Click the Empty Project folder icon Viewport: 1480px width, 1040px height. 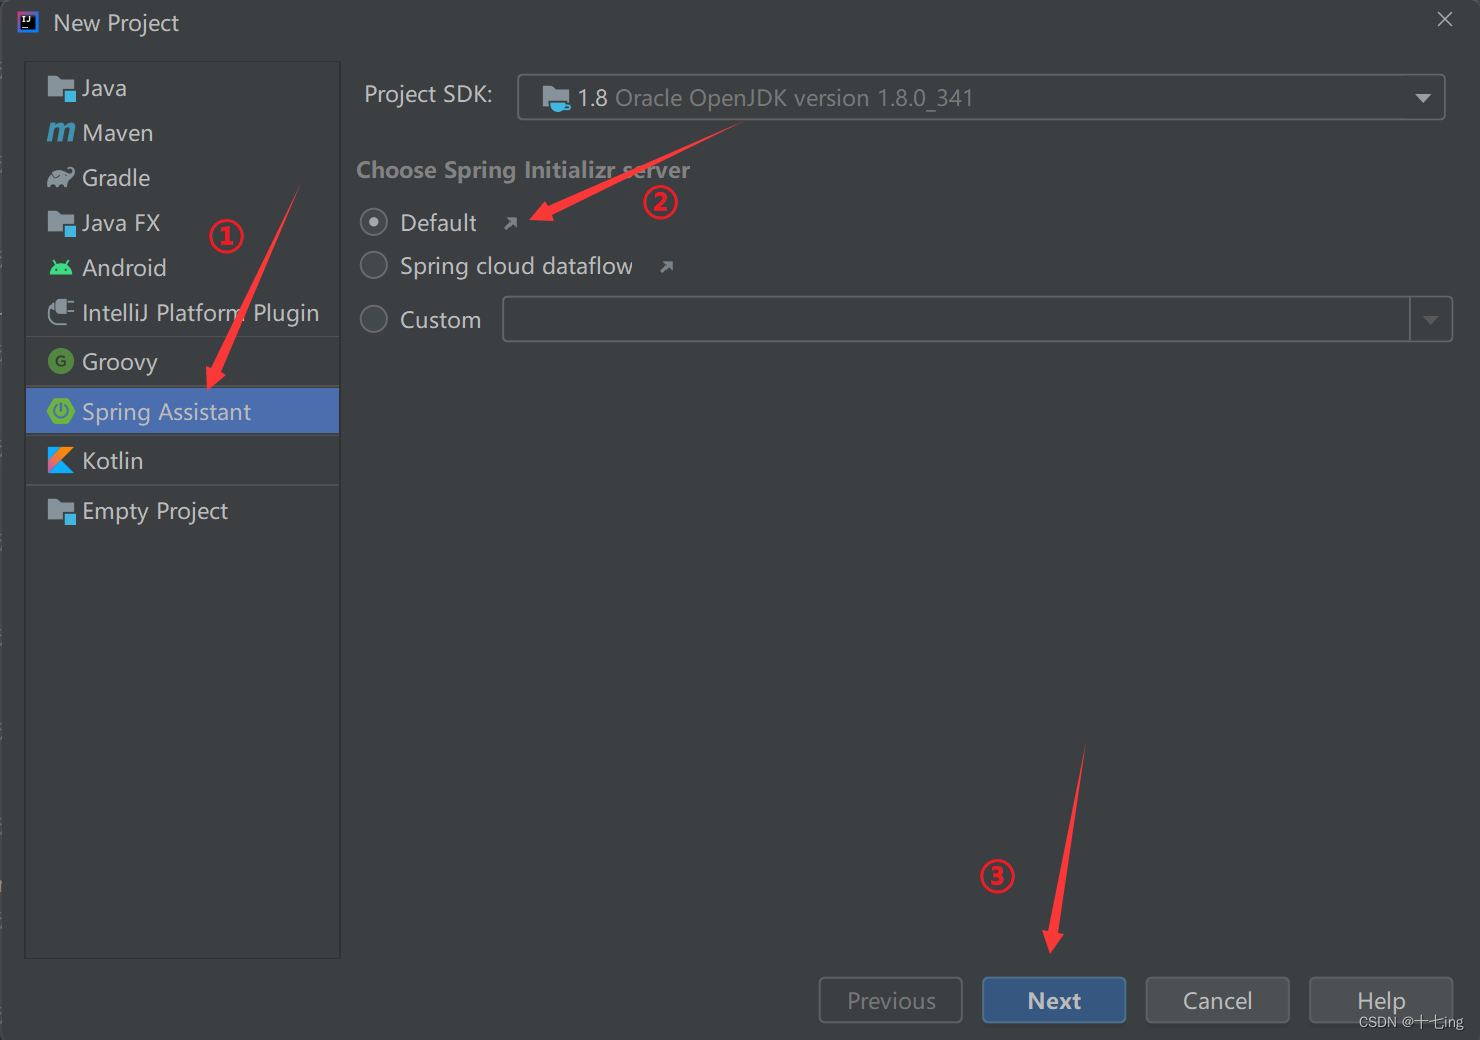click(61, 511)
